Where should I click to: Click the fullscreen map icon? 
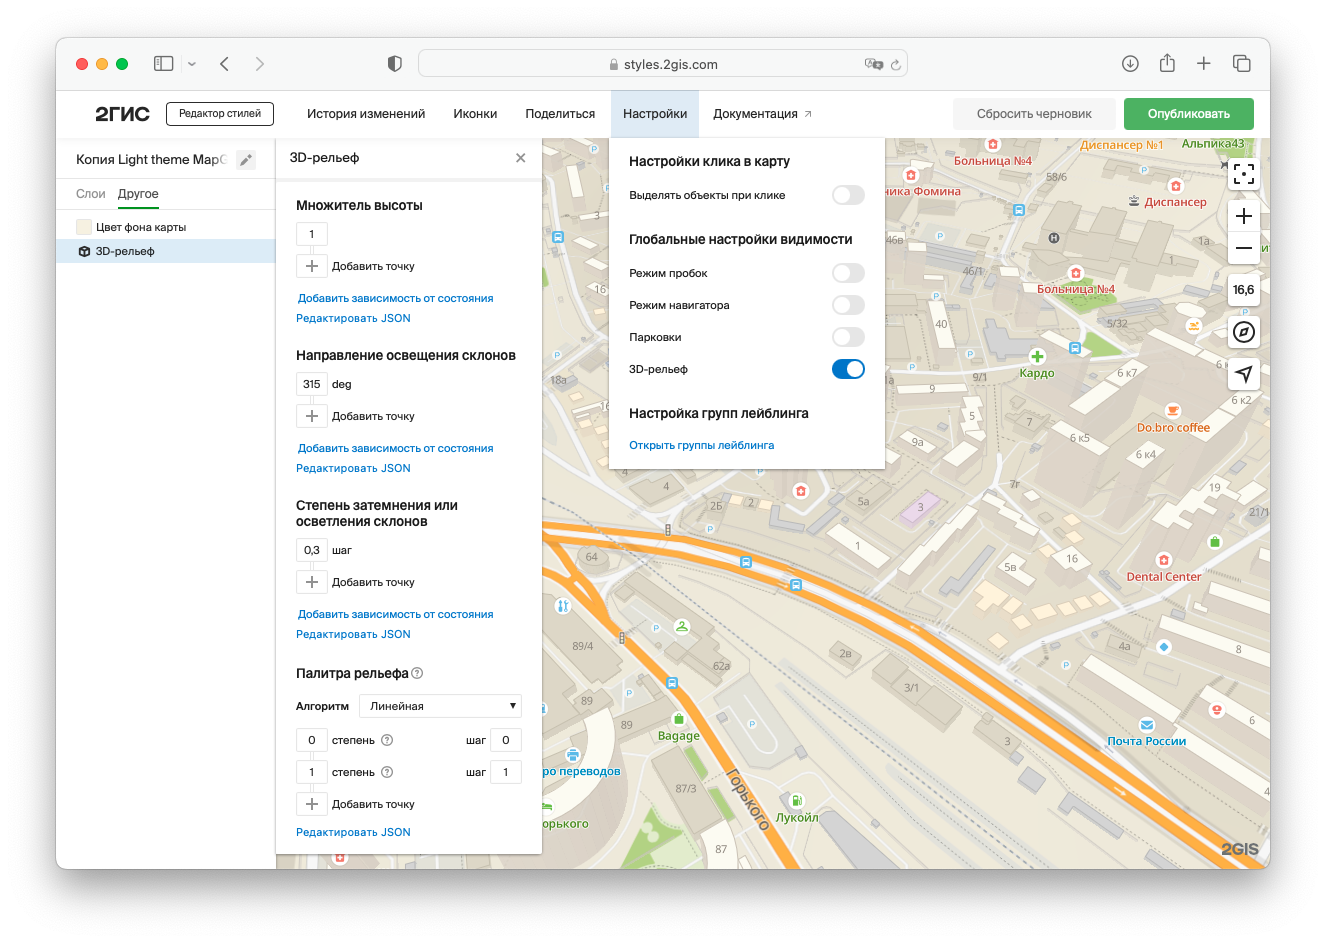click(1243, 175)
